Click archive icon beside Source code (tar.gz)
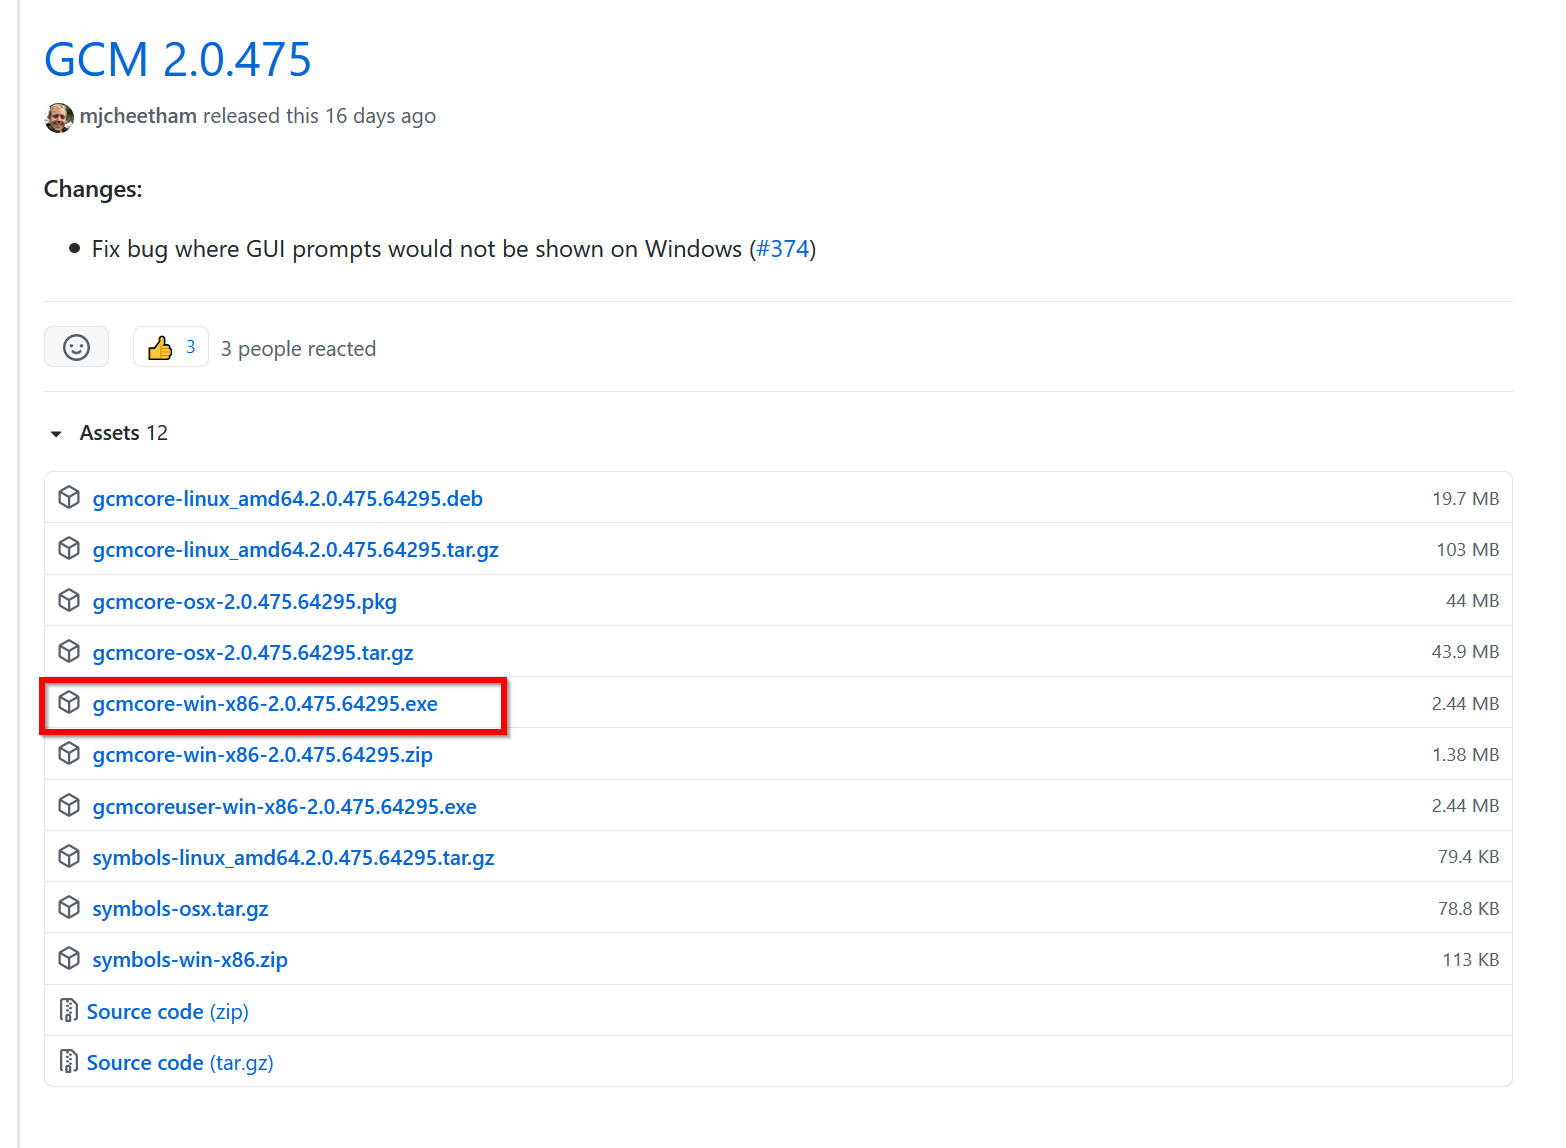This screenshot has height=1148, width=1566. 69,1061
